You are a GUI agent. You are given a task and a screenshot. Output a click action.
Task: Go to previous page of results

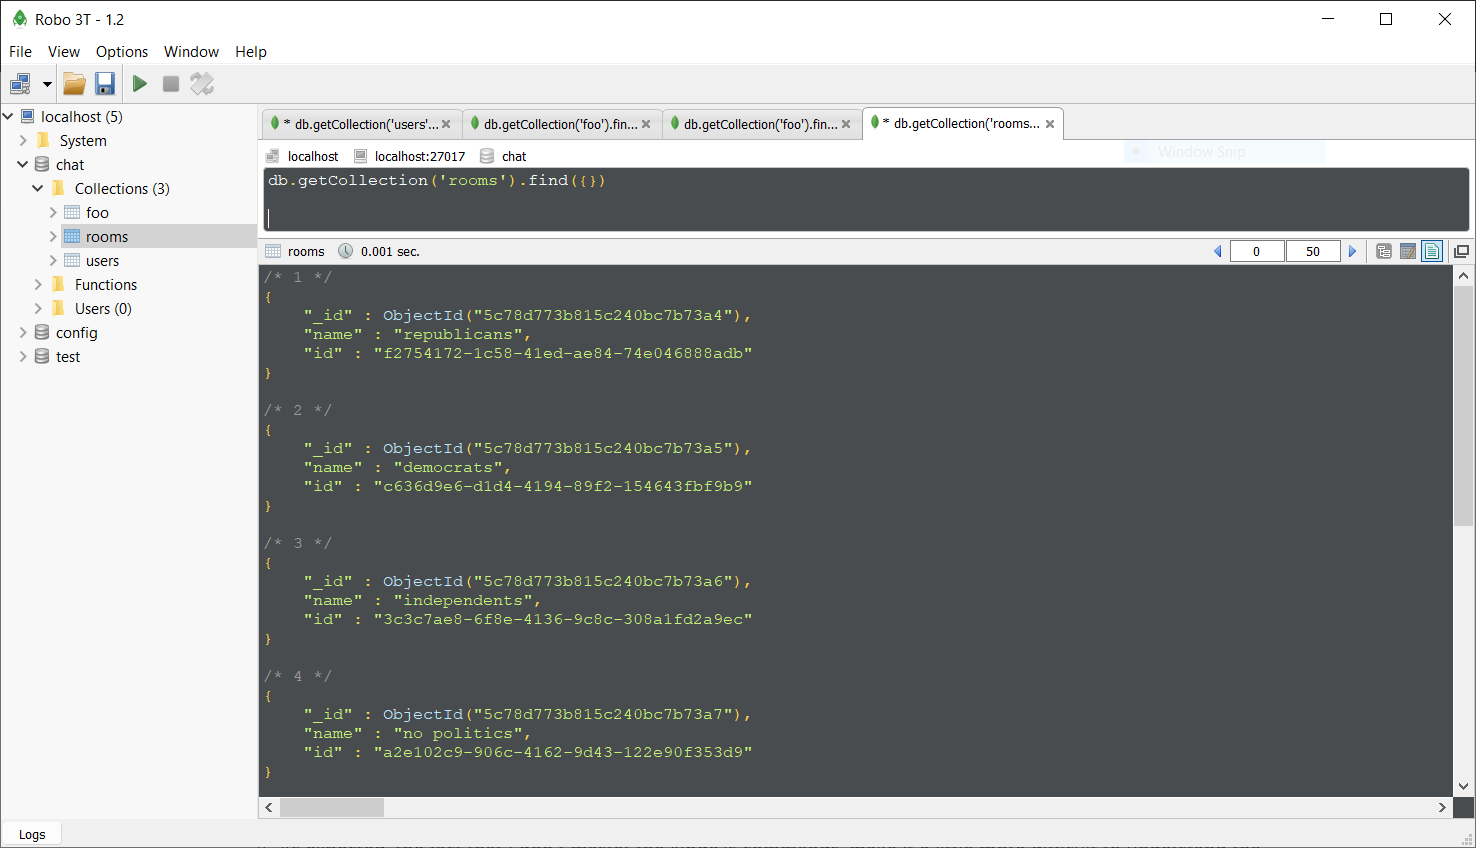point(1218,251)
